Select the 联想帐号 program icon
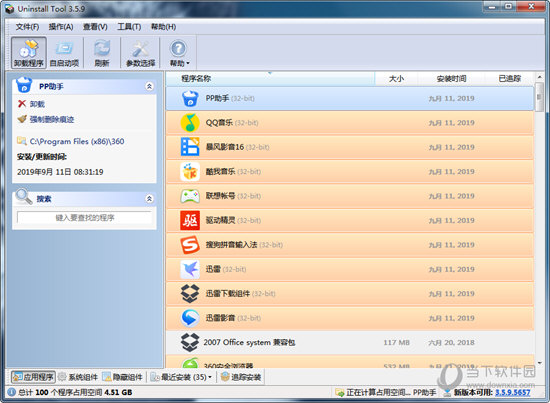550x403 pixels. (x=190, y=196)
